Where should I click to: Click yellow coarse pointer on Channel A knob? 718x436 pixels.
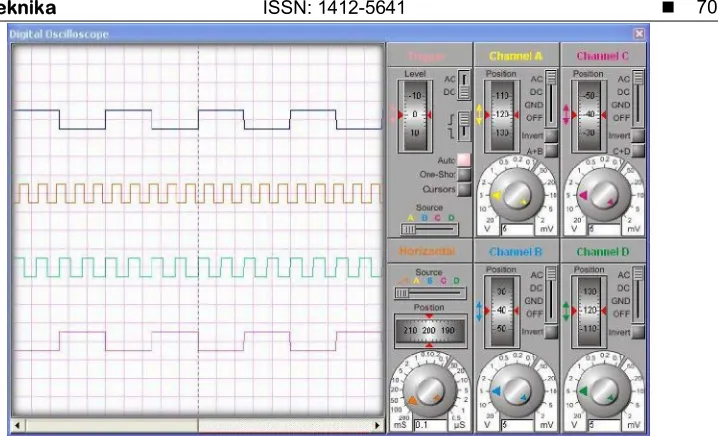[496, 196]
